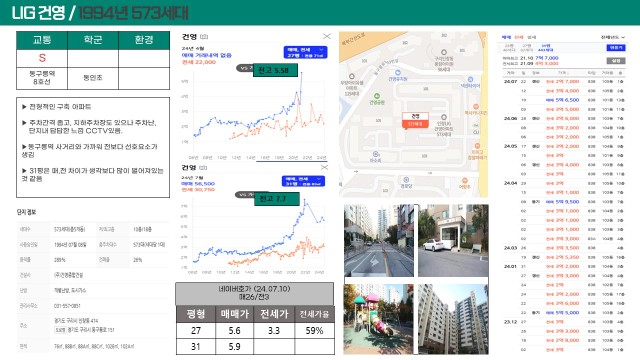Click the 도로명 badge in address row
Screen dimensions: 640x360
click(x=60, y=330)
